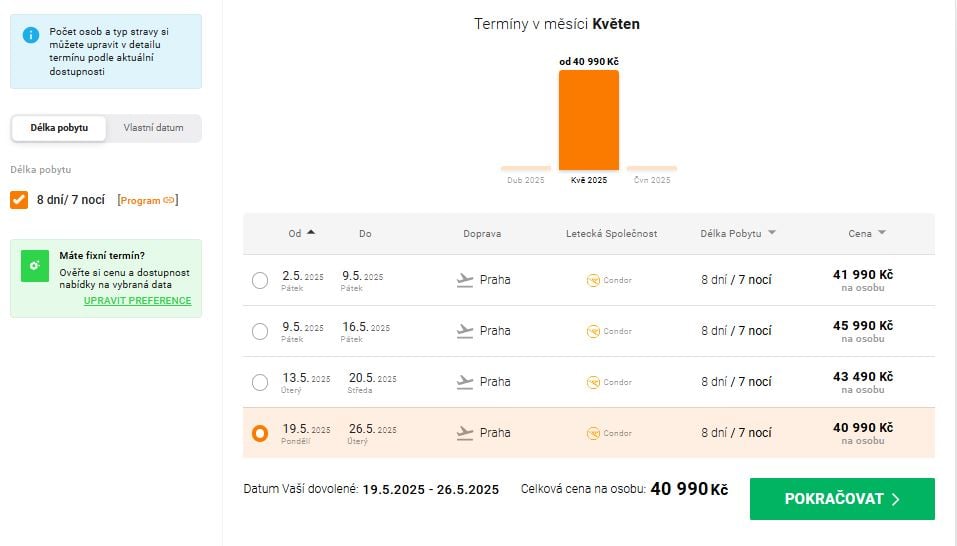Click the green gear icon beside Máte fixní termín
Screen dimensions: 957x546
pos(35,265)
